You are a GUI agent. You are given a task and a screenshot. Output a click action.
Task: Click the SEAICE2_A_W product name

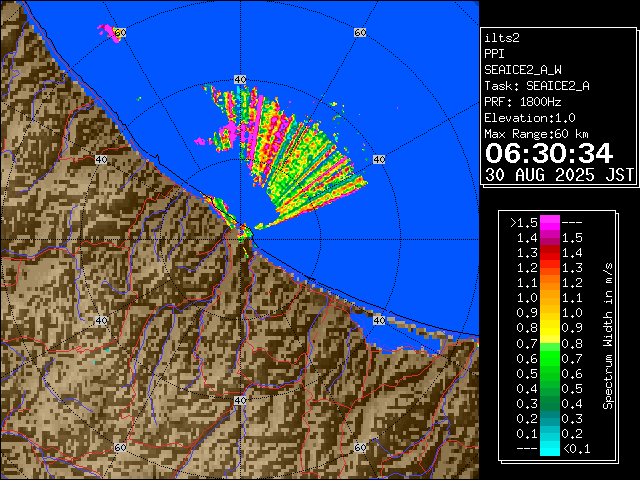[x=524, y=70]
